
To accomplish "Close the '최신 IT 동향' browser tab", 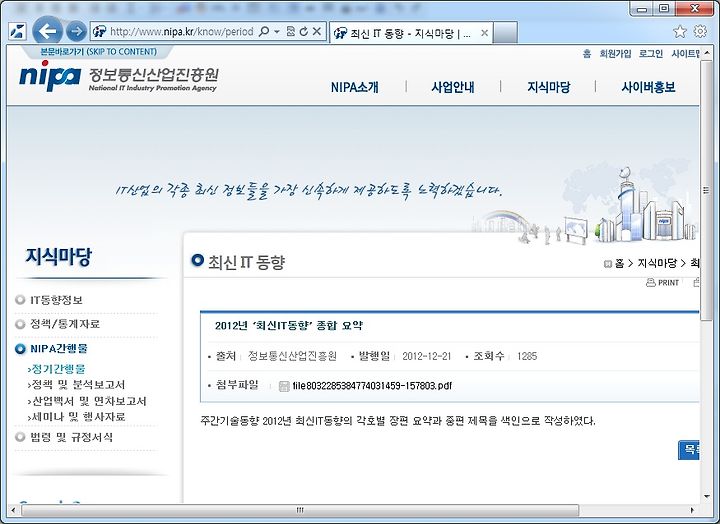I will coord(484,33).
